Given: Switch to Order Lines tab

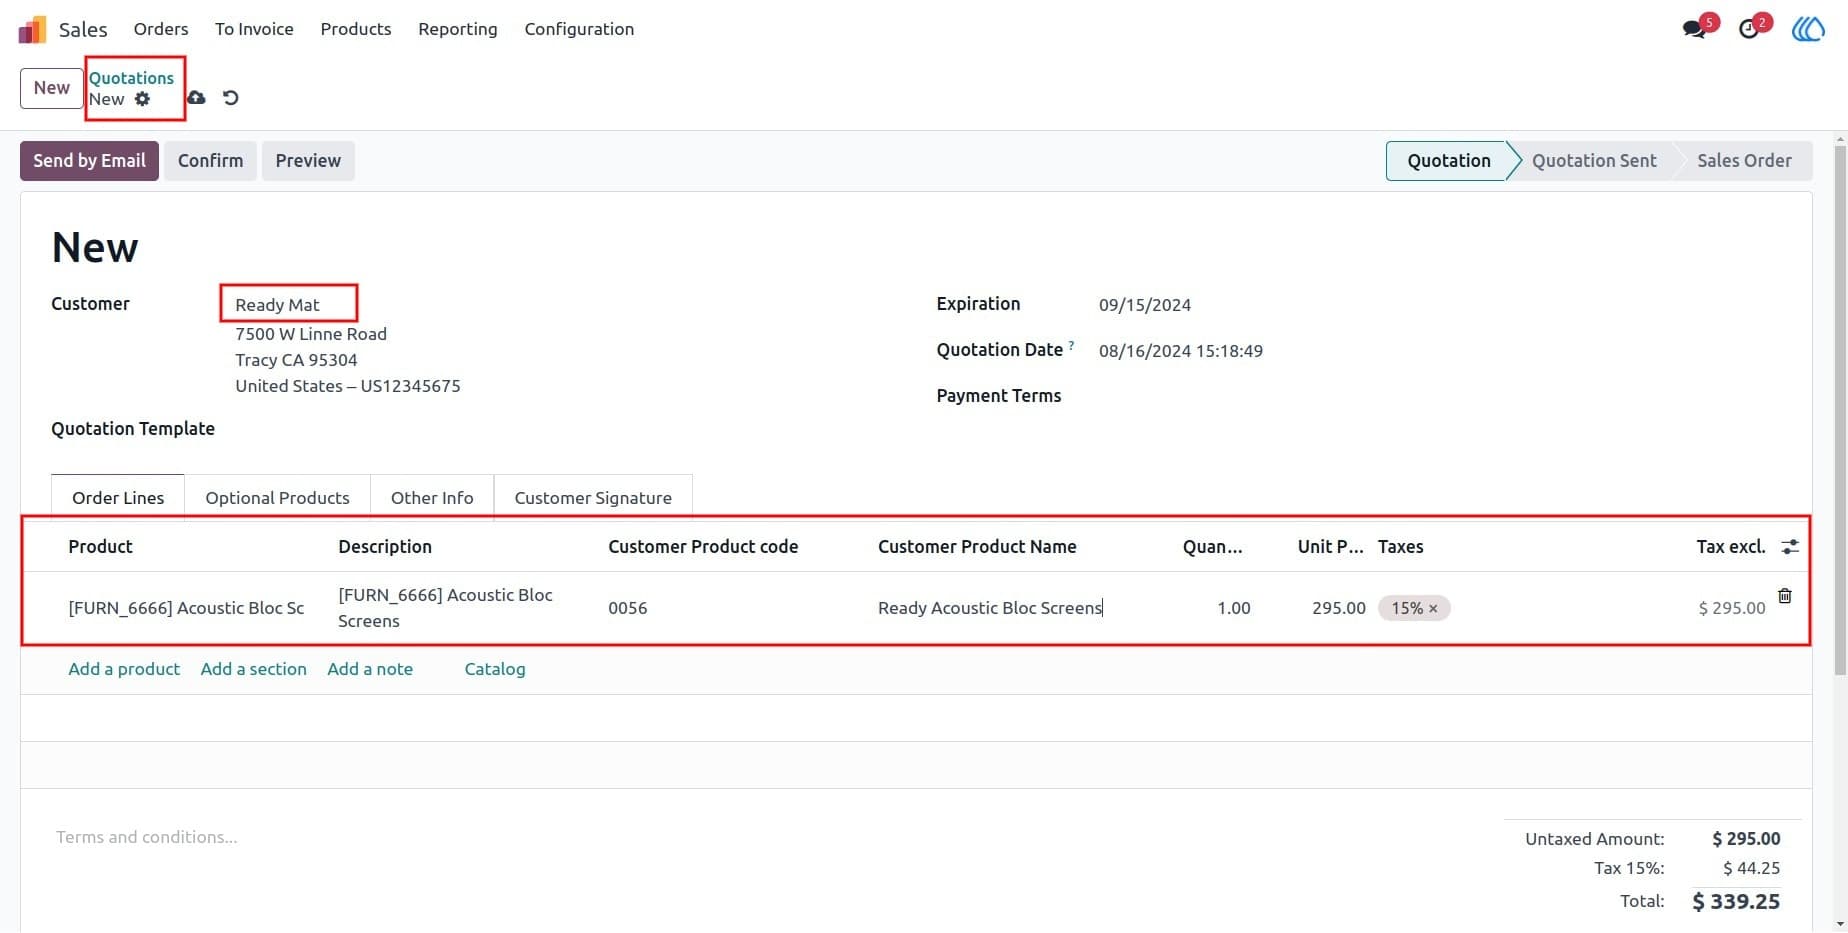Looking at the screenshot, I should pyautogui.click(x=118, y=498).
